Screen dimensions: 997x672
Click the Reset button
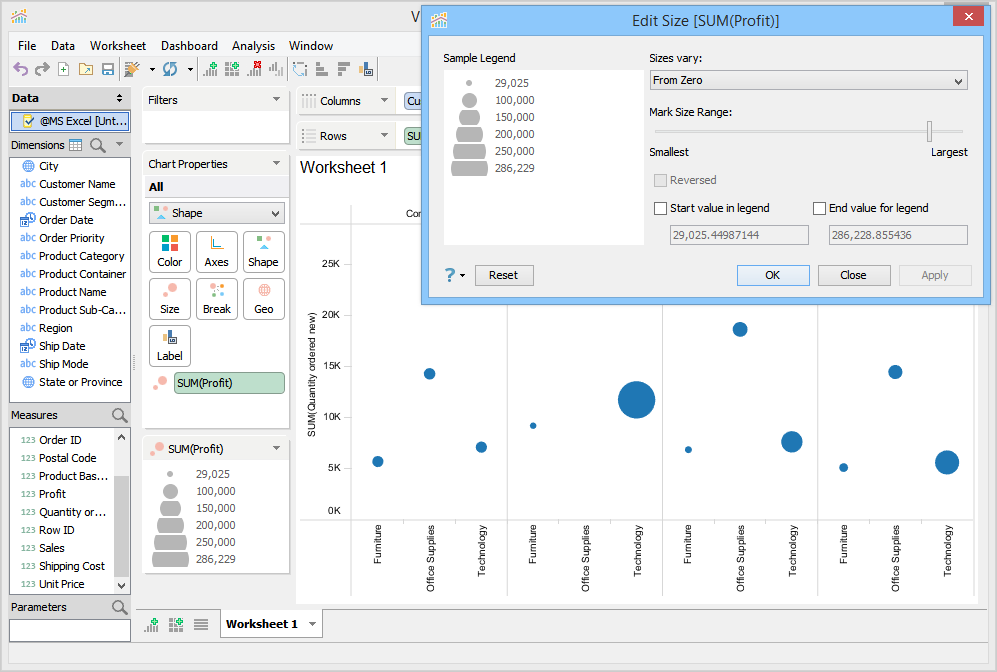click(x=503, y=275)
